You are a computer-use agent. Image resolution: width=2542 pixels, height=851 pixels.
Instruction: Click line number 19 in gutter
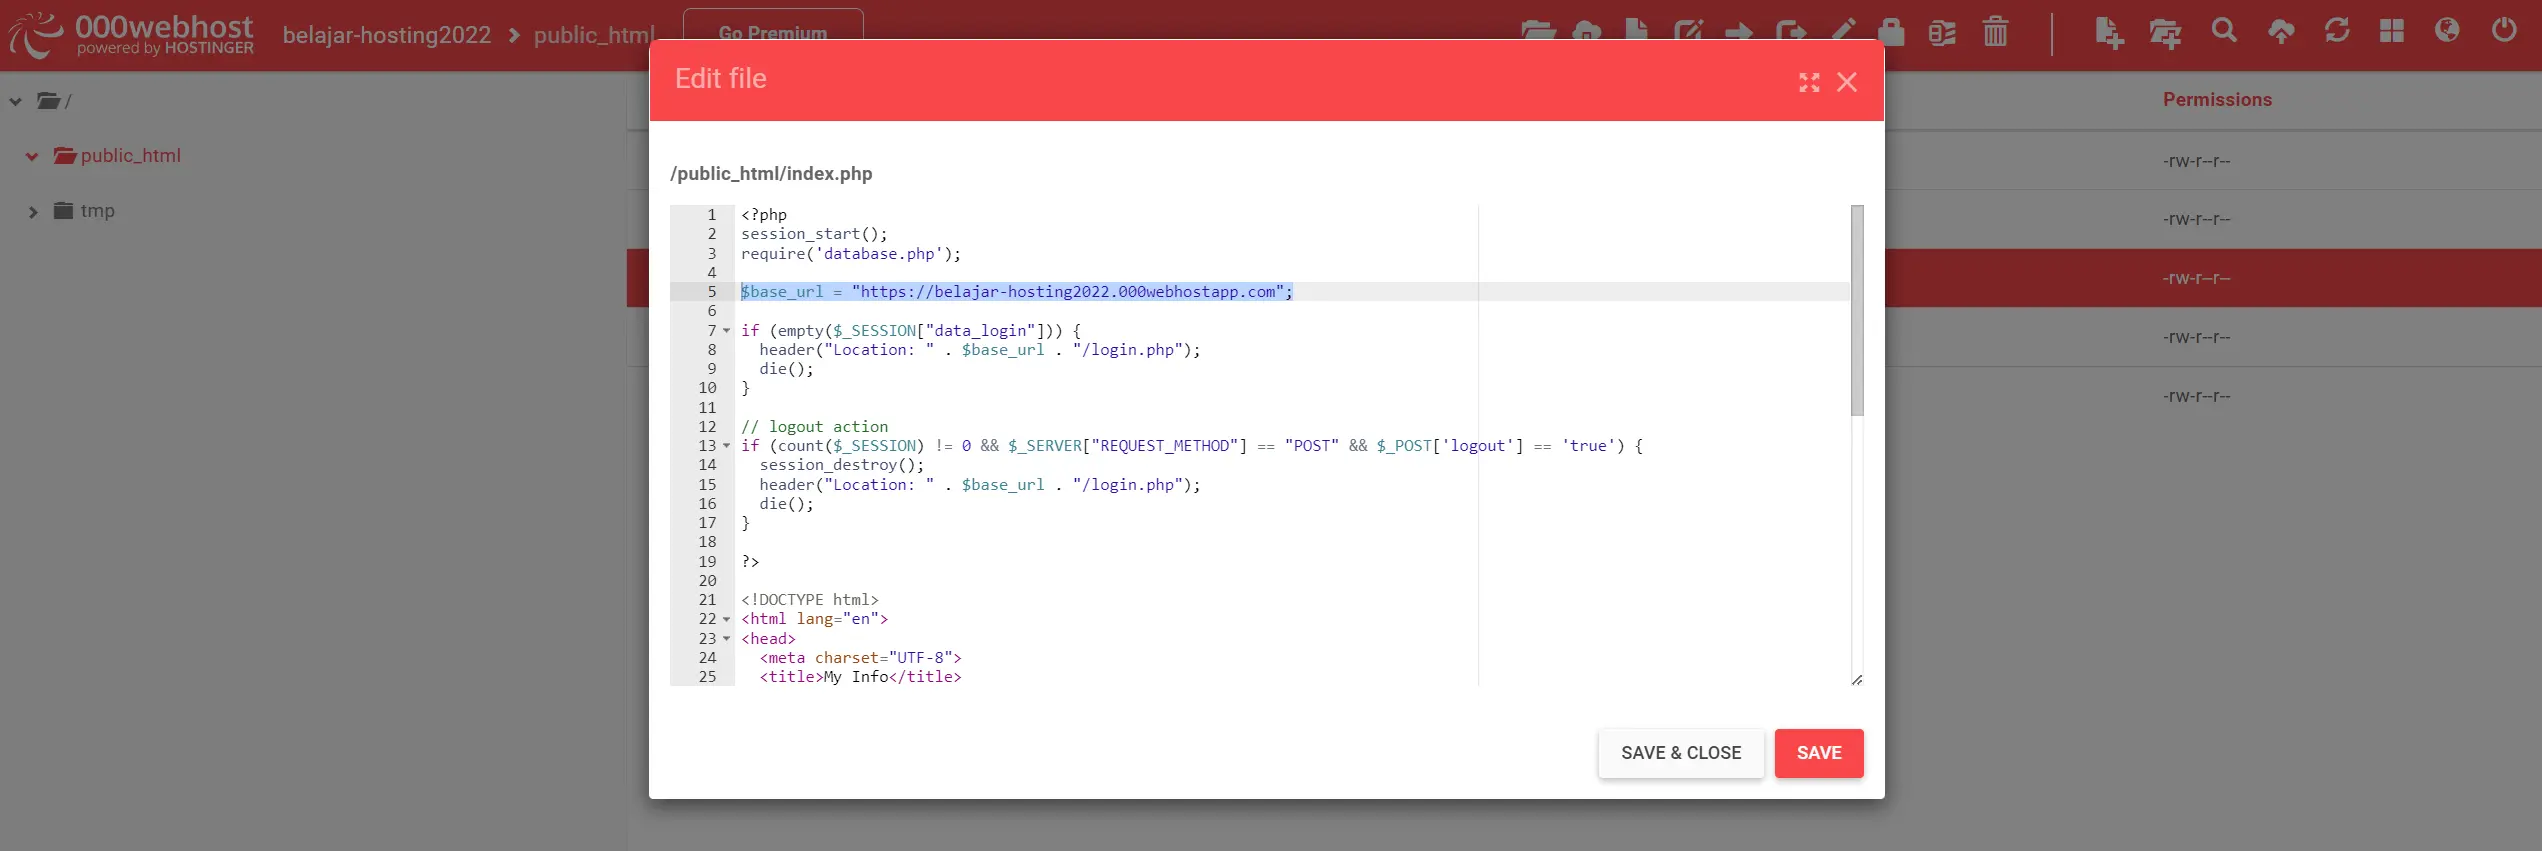point(707,562)
